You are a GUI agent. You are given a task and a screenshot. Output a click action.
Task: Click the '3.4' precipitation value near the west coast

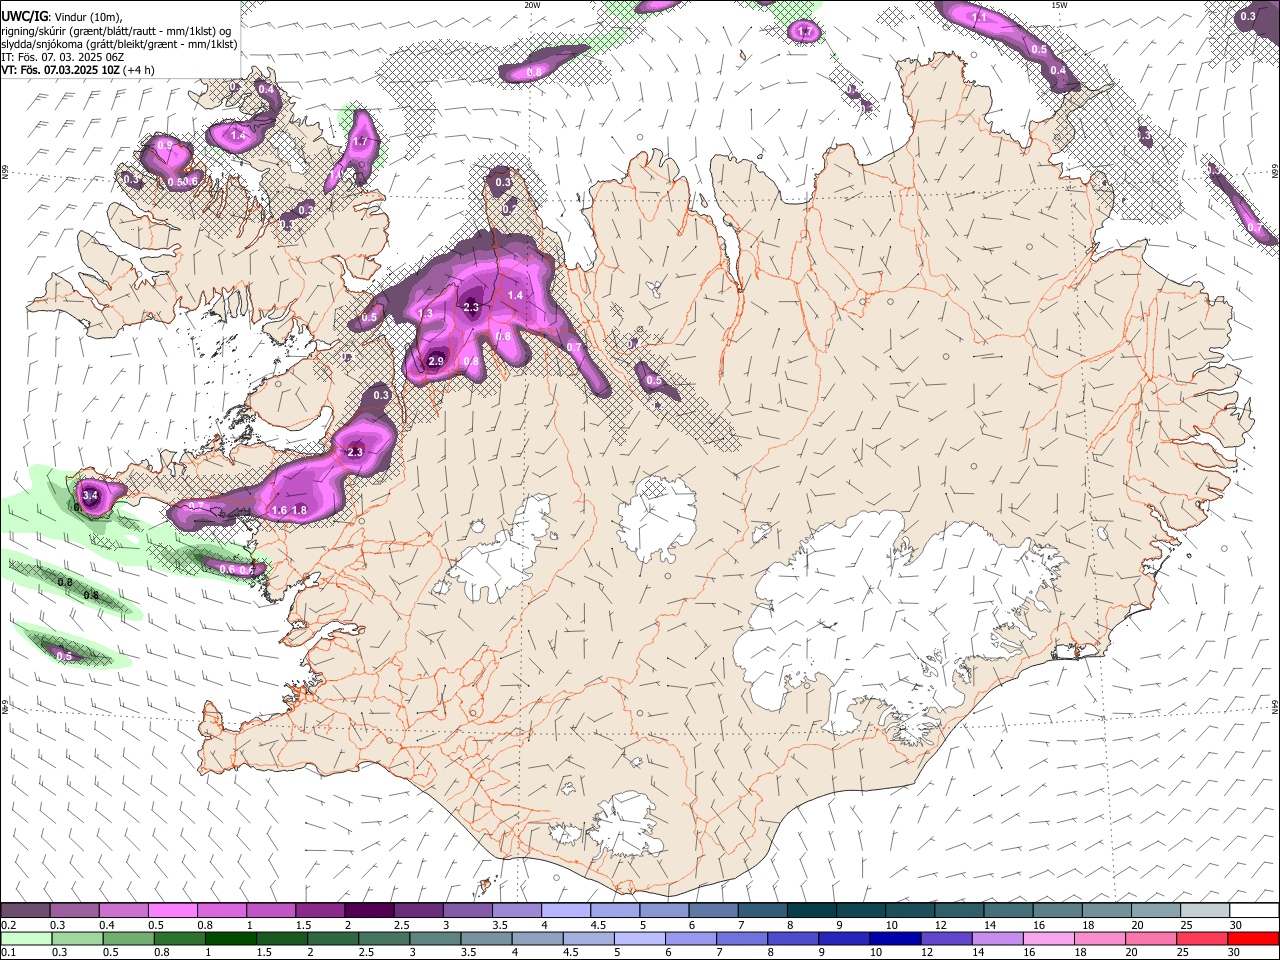90,495
